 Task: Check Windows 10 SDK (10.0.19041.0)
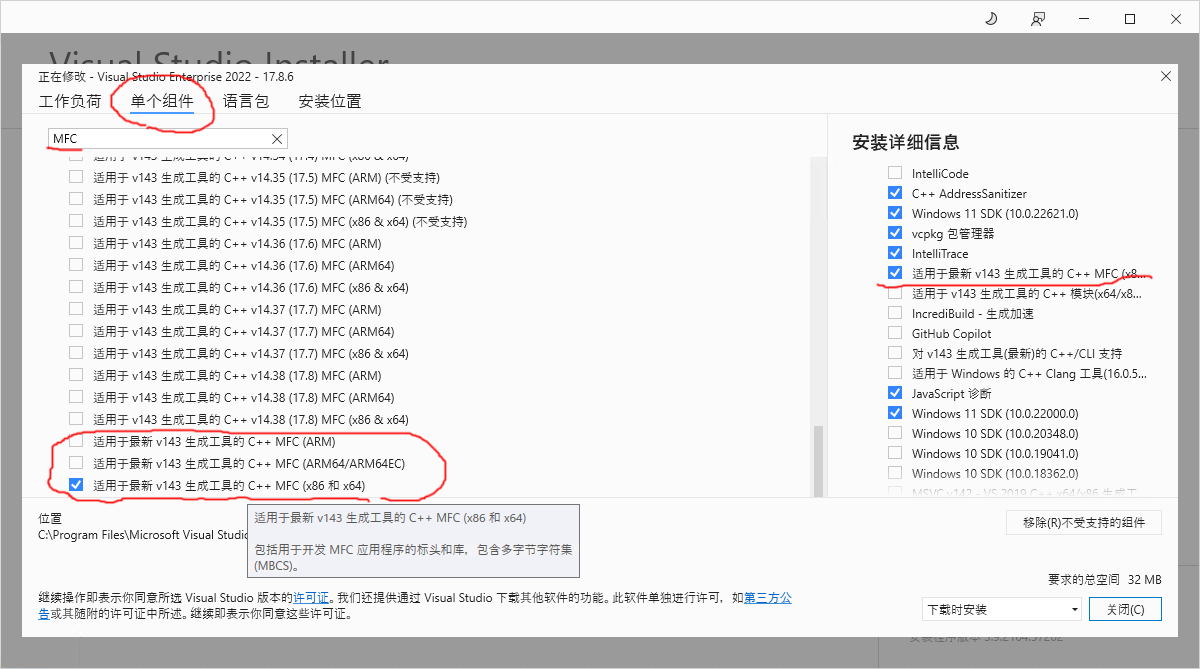[895, 454]
